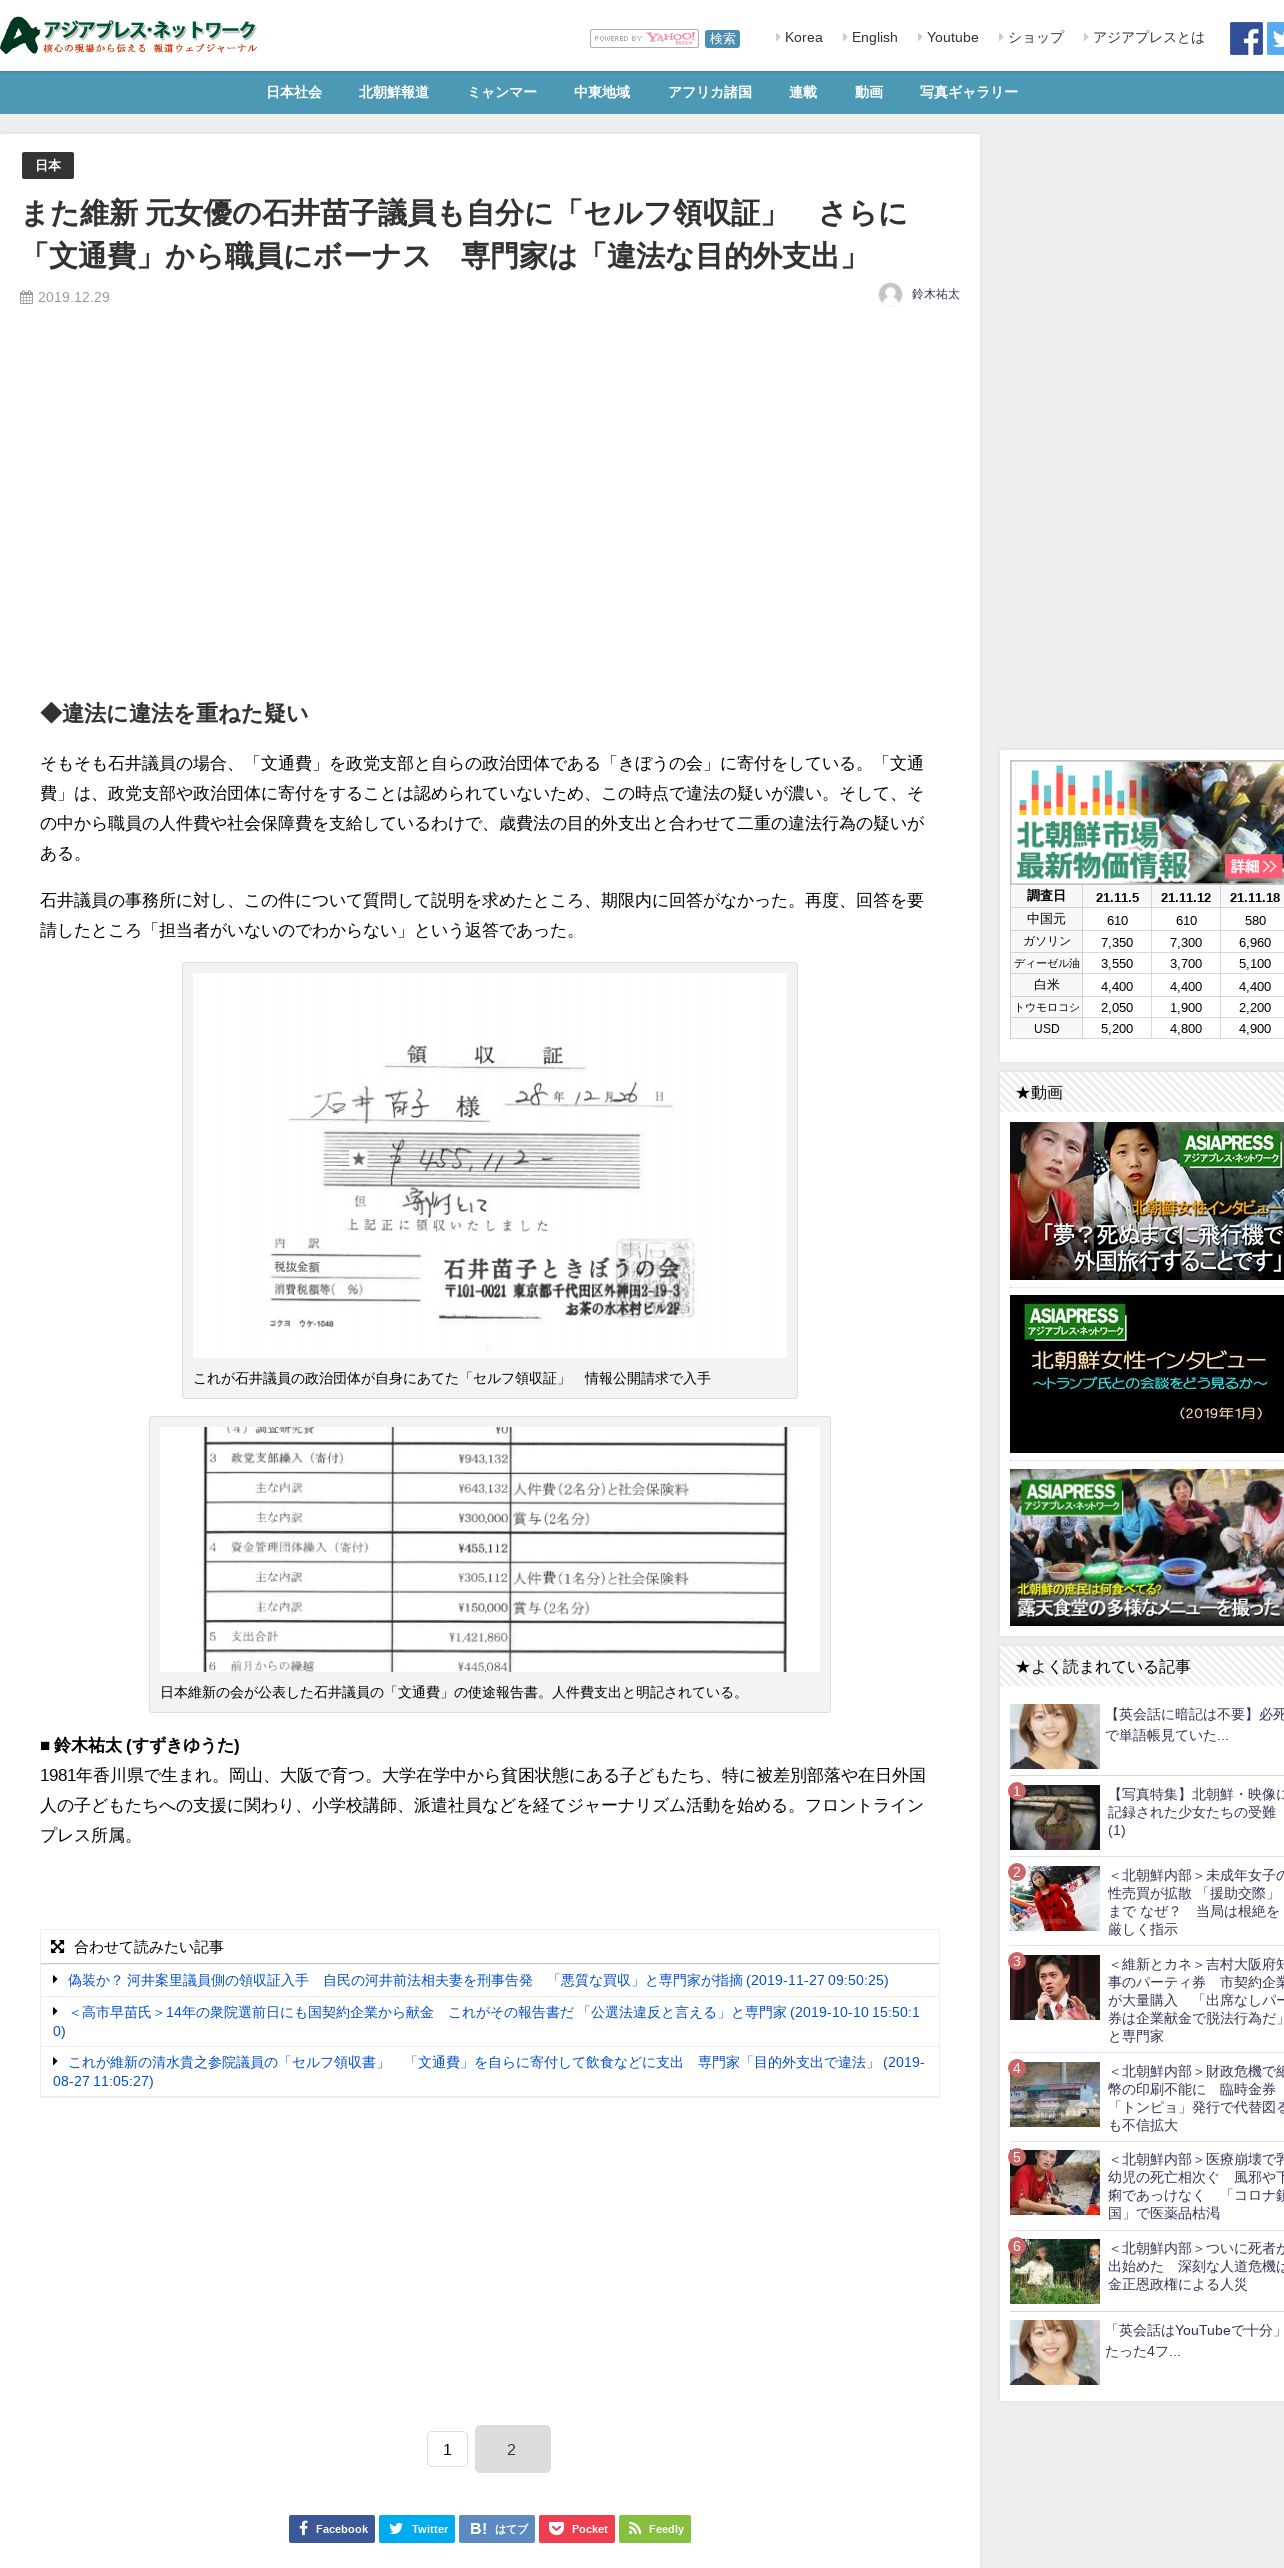Click the 検索 search button
Viewport: 1284px width, 2568px height.
click(722, 38)
